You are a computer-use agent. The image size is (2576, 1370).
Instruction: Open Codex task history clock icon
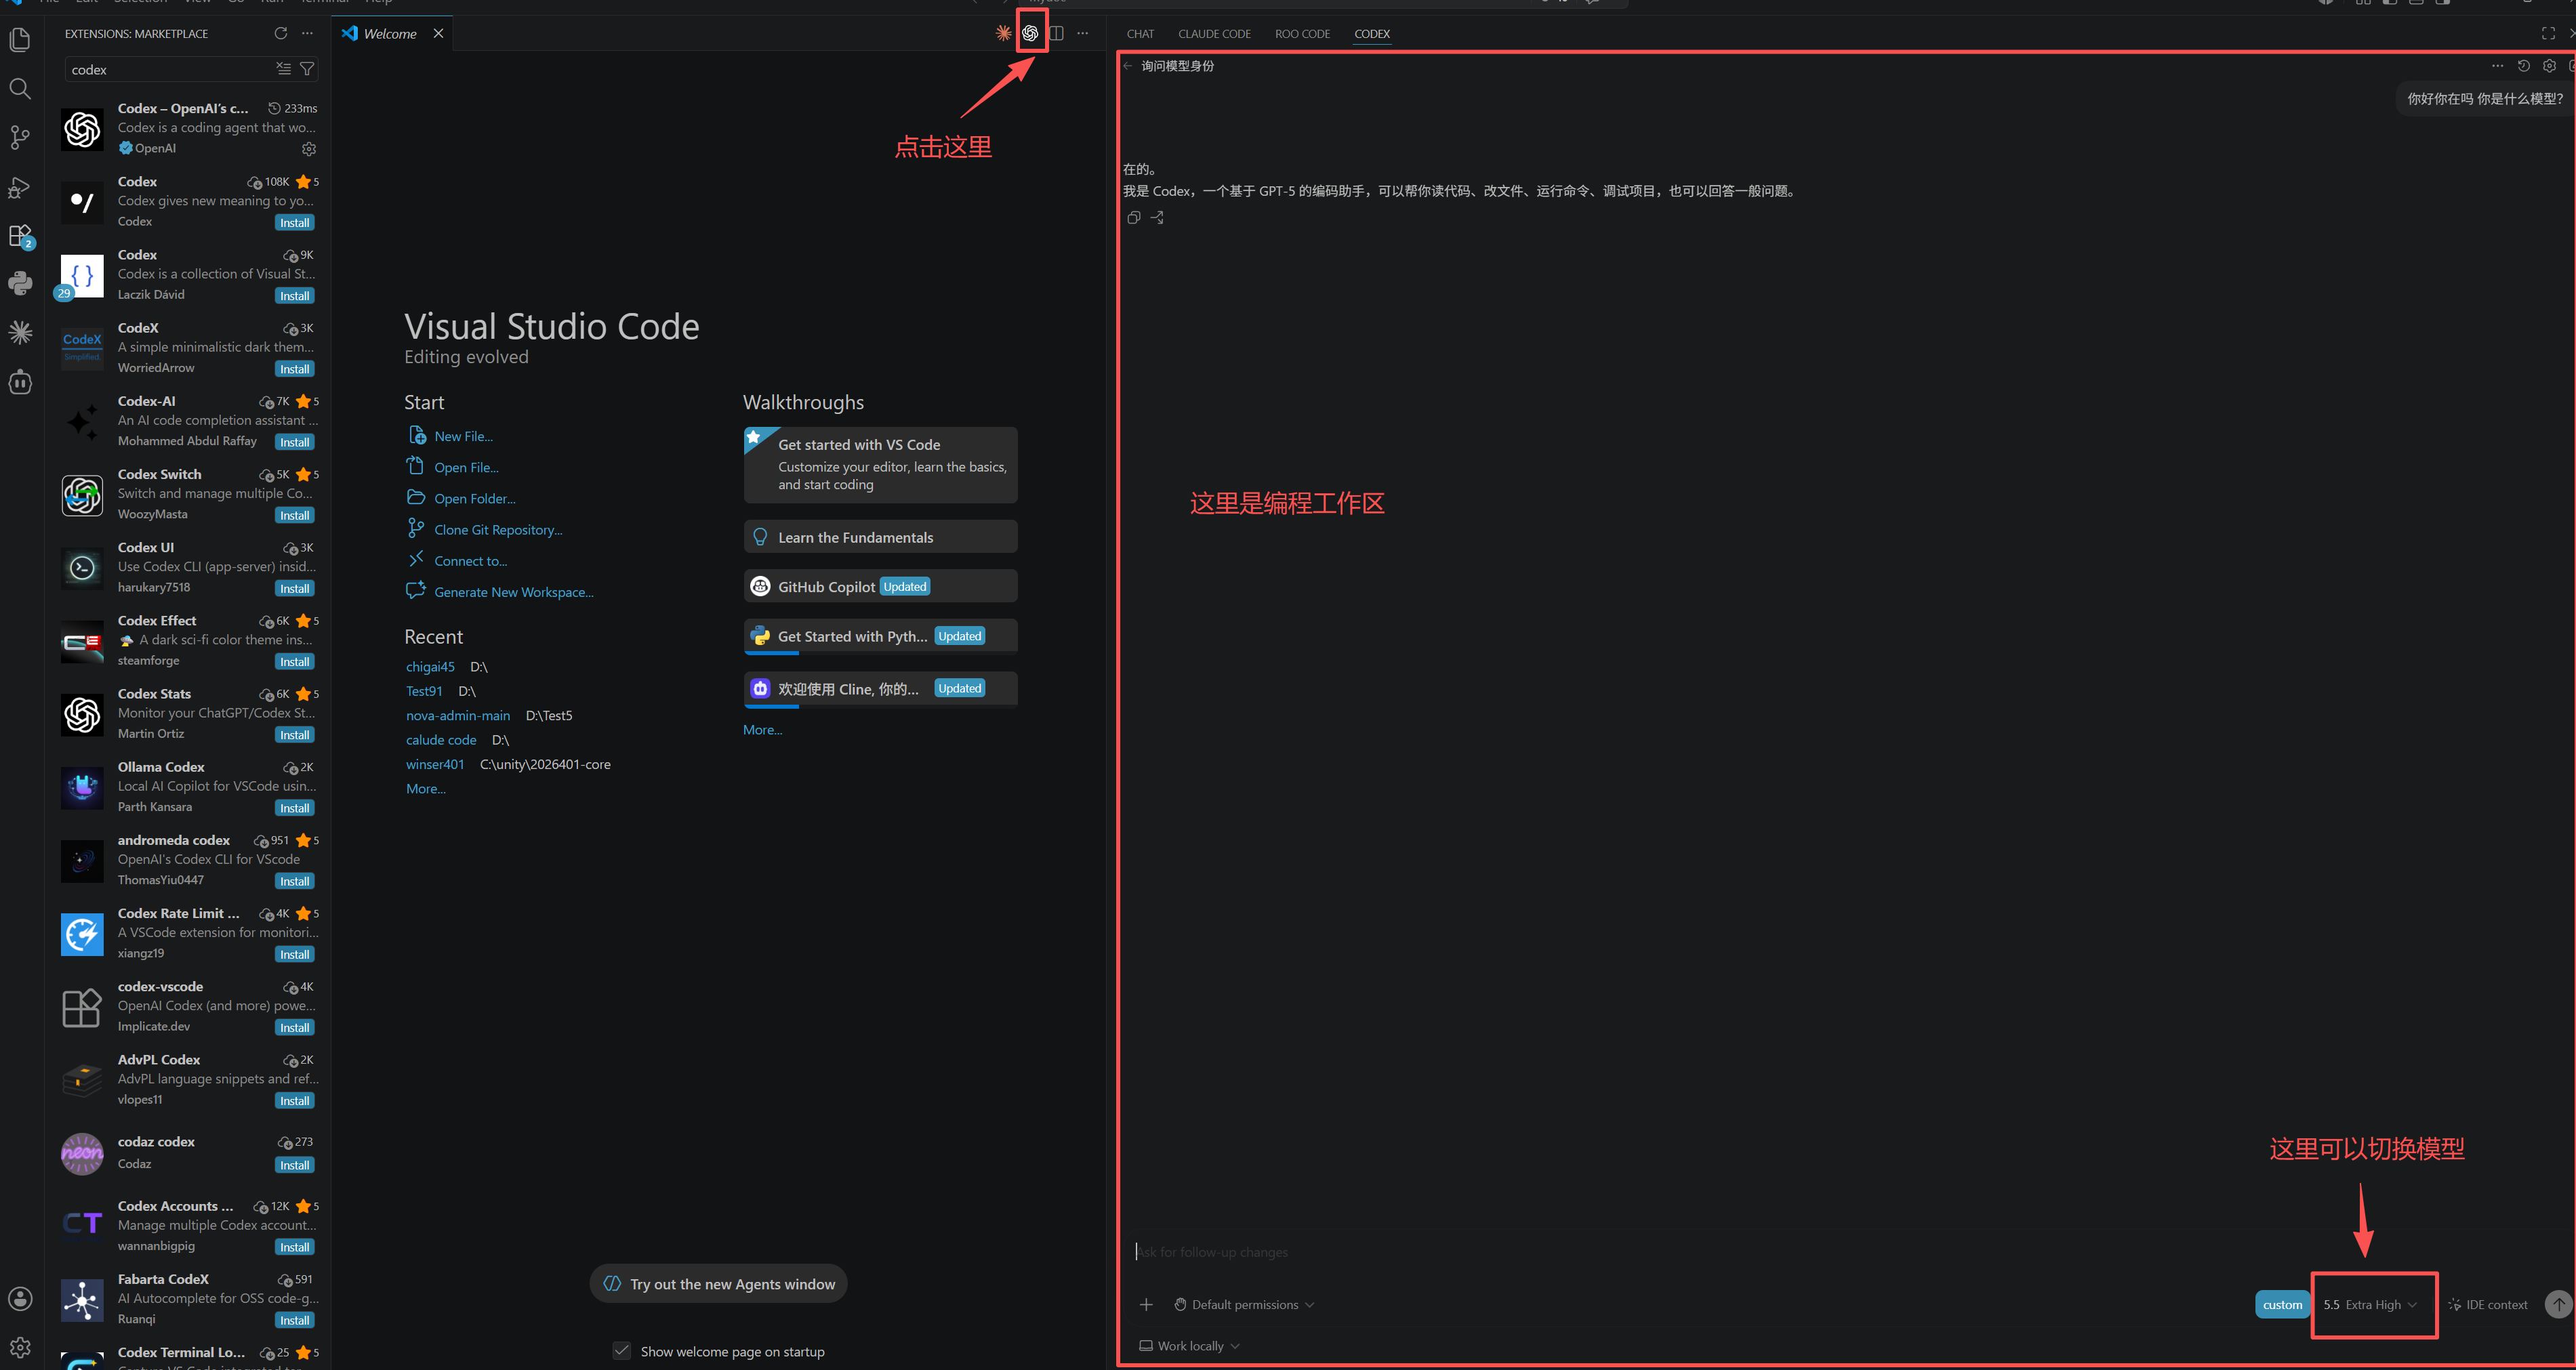(x=2524, y=66)
